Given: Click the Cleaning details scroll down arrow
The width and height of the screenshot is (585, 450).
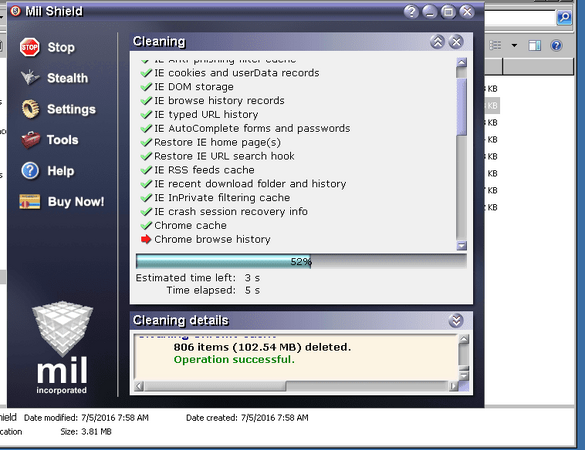Looking at the screenshot, I should point(463,375).
